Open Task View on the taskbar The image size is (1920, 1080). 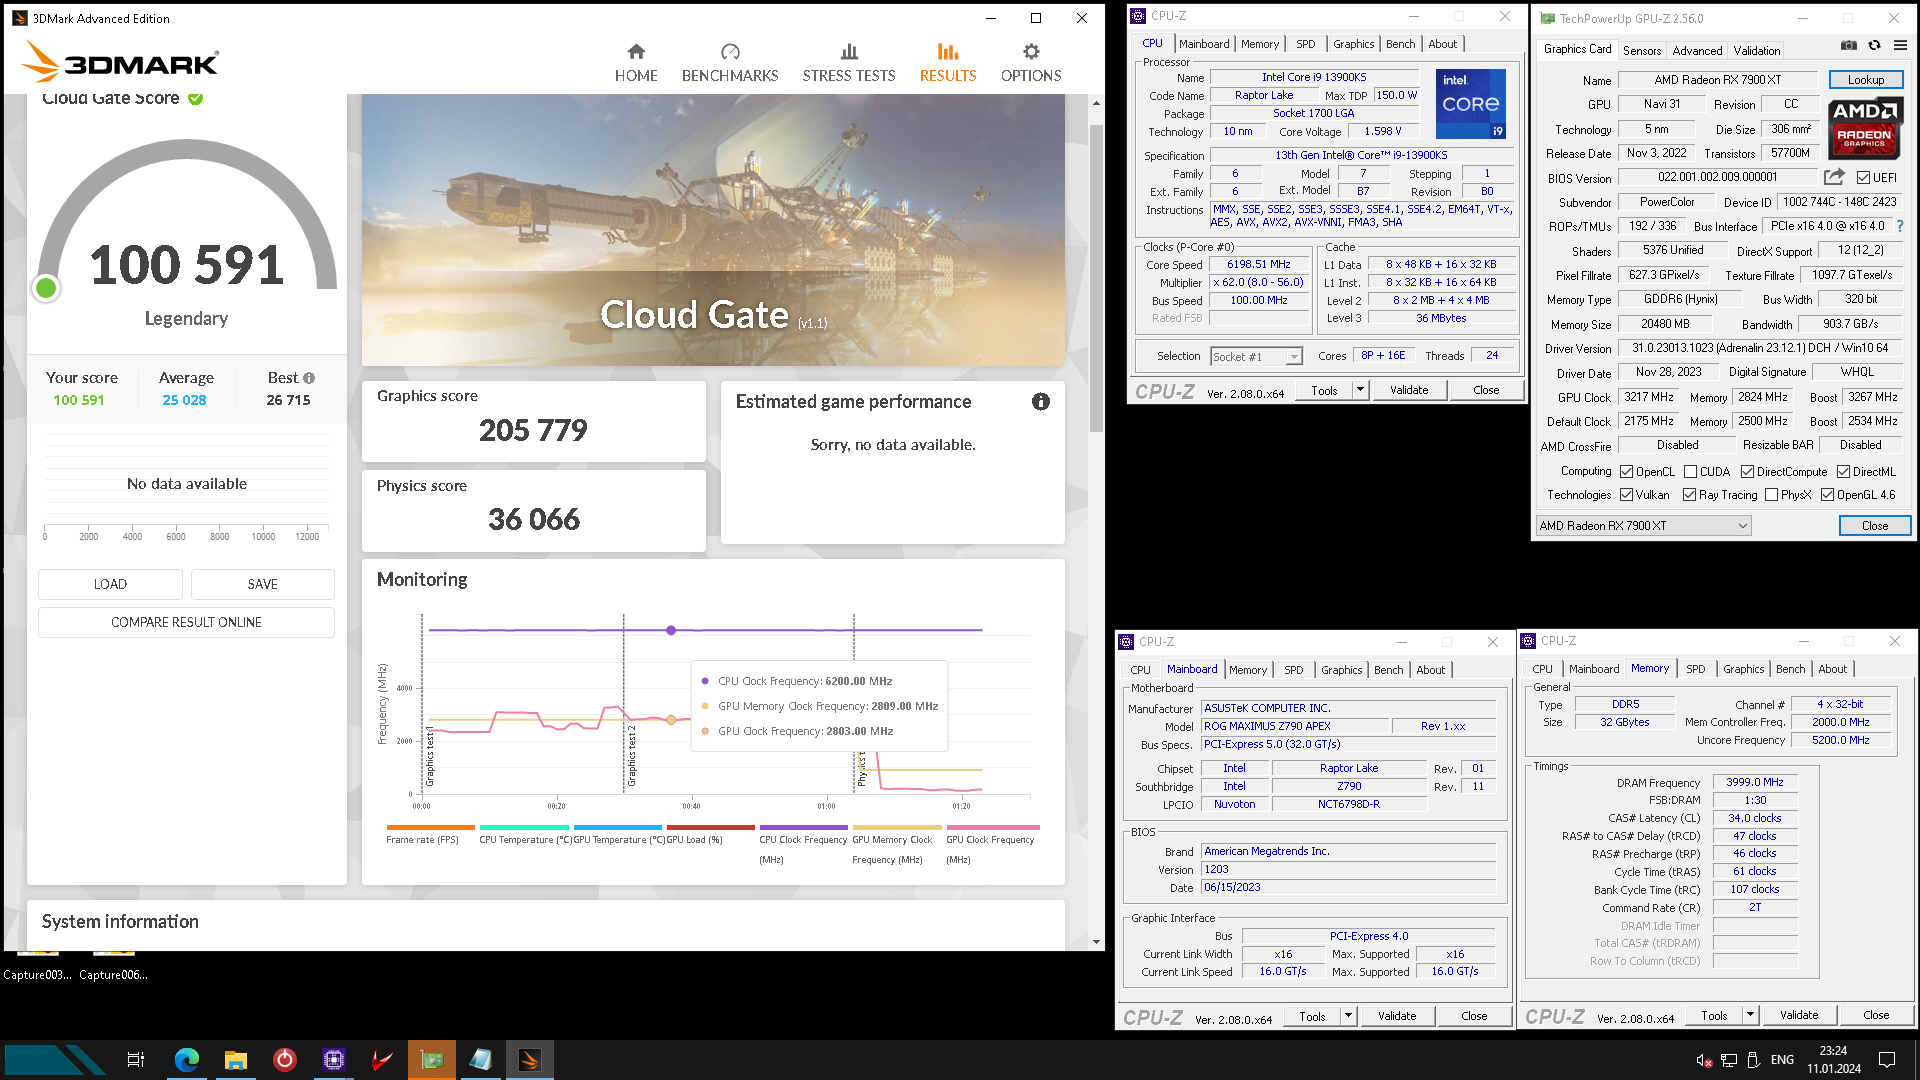click(x=136, y=1059)
